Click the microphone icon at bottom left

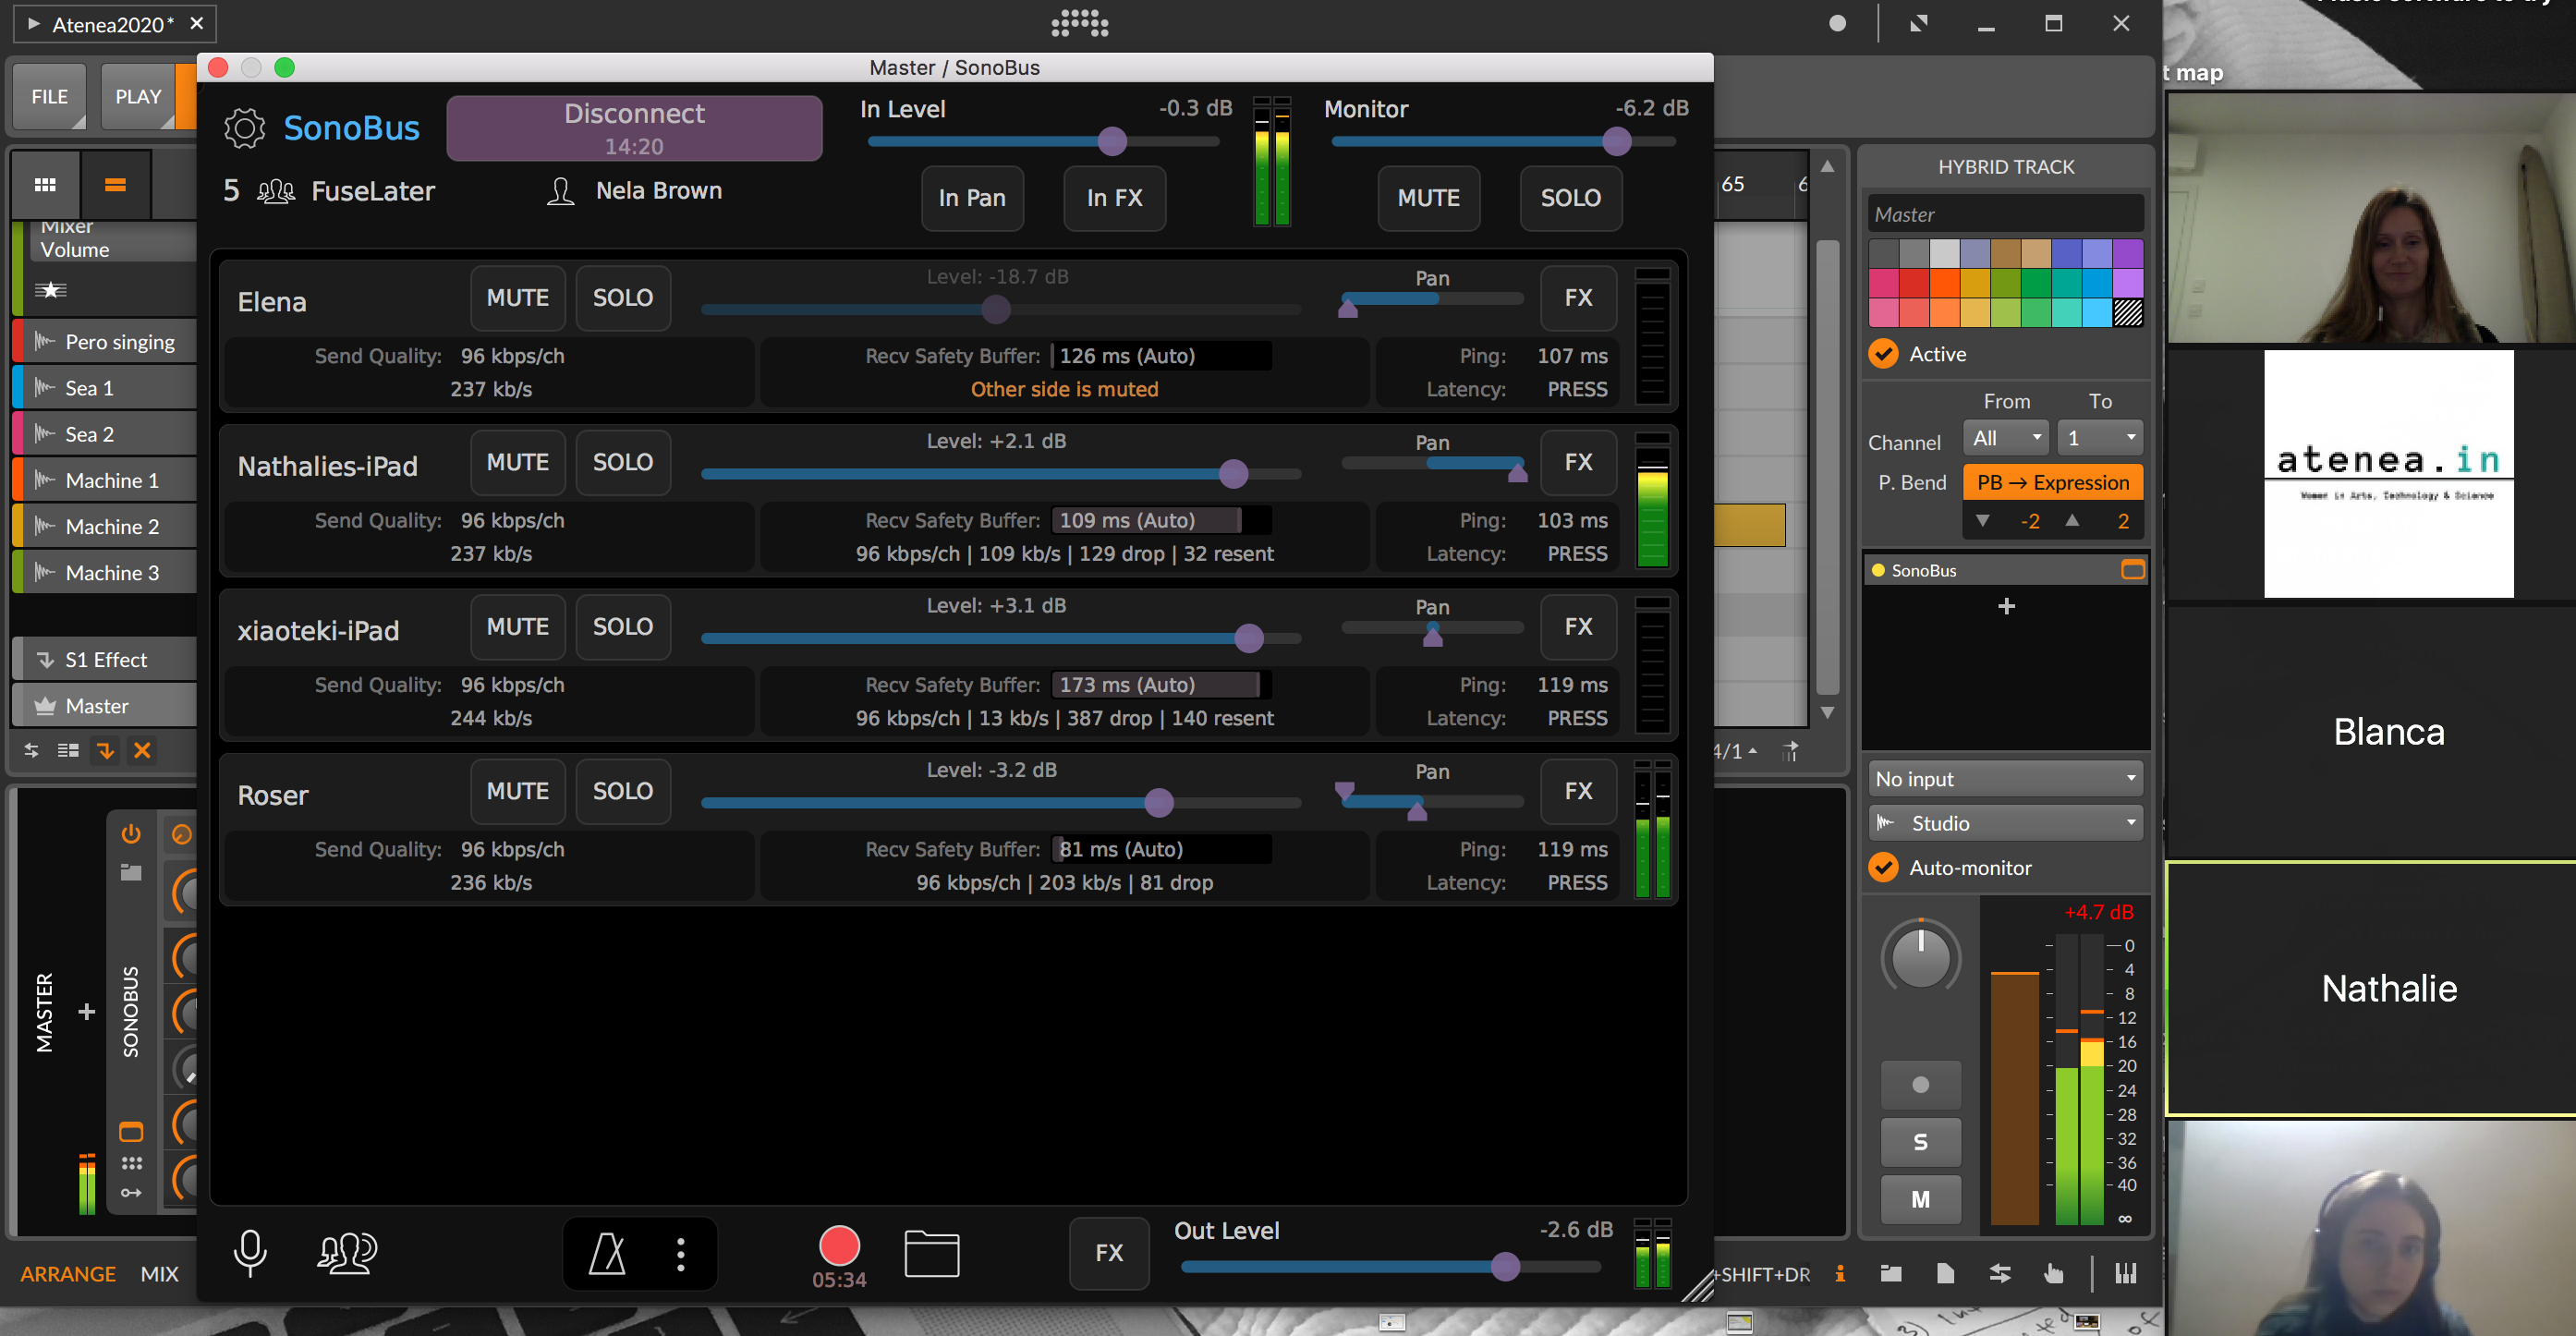click(x=250, y=1252)
